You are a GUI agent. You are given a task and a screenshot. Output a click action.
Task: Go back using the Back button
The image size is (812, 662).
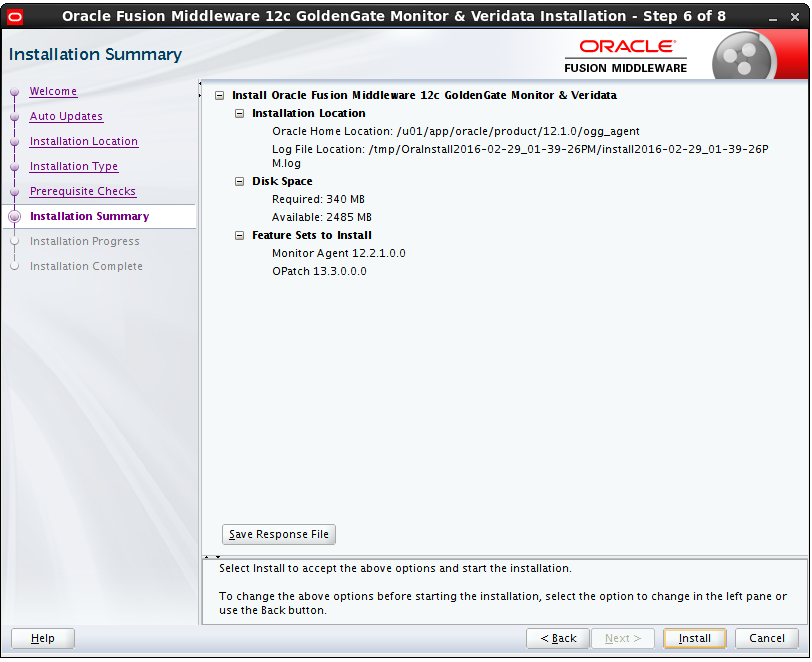click(x=558, y=638)
